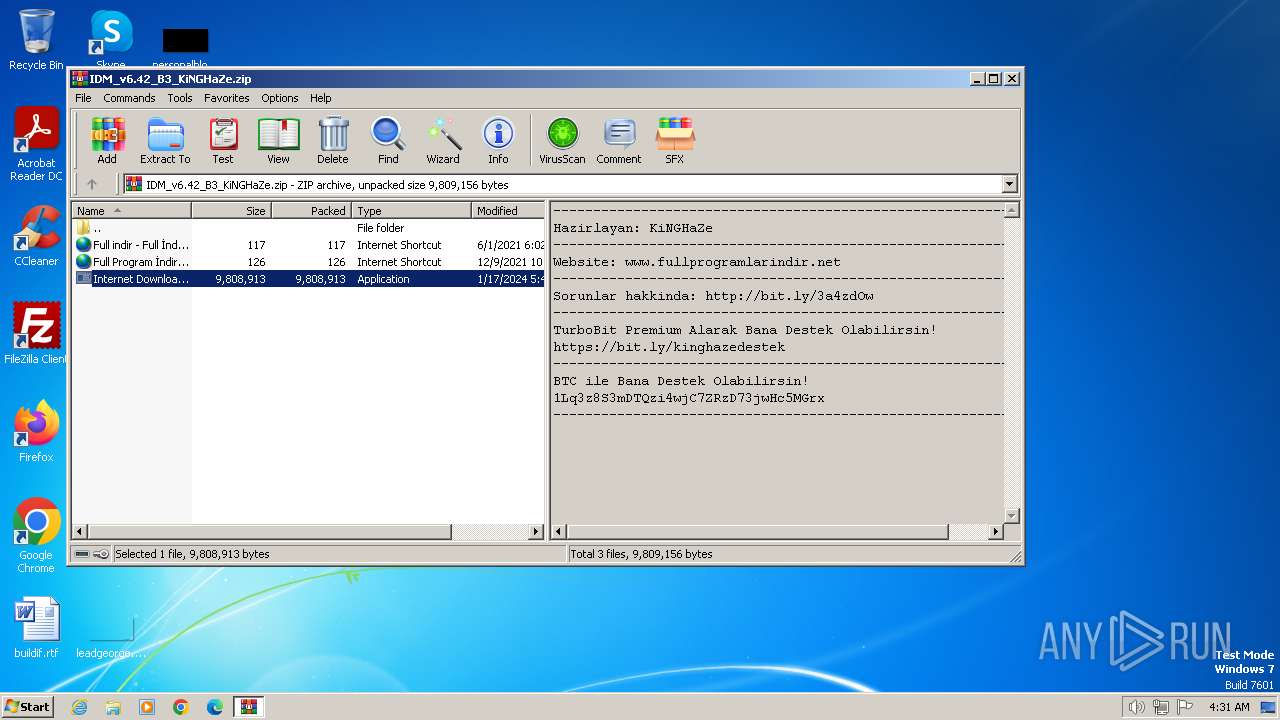Screen dimensions: 1280x720
Task: Sort files by Name column
Action: click(x=131, y=211)
